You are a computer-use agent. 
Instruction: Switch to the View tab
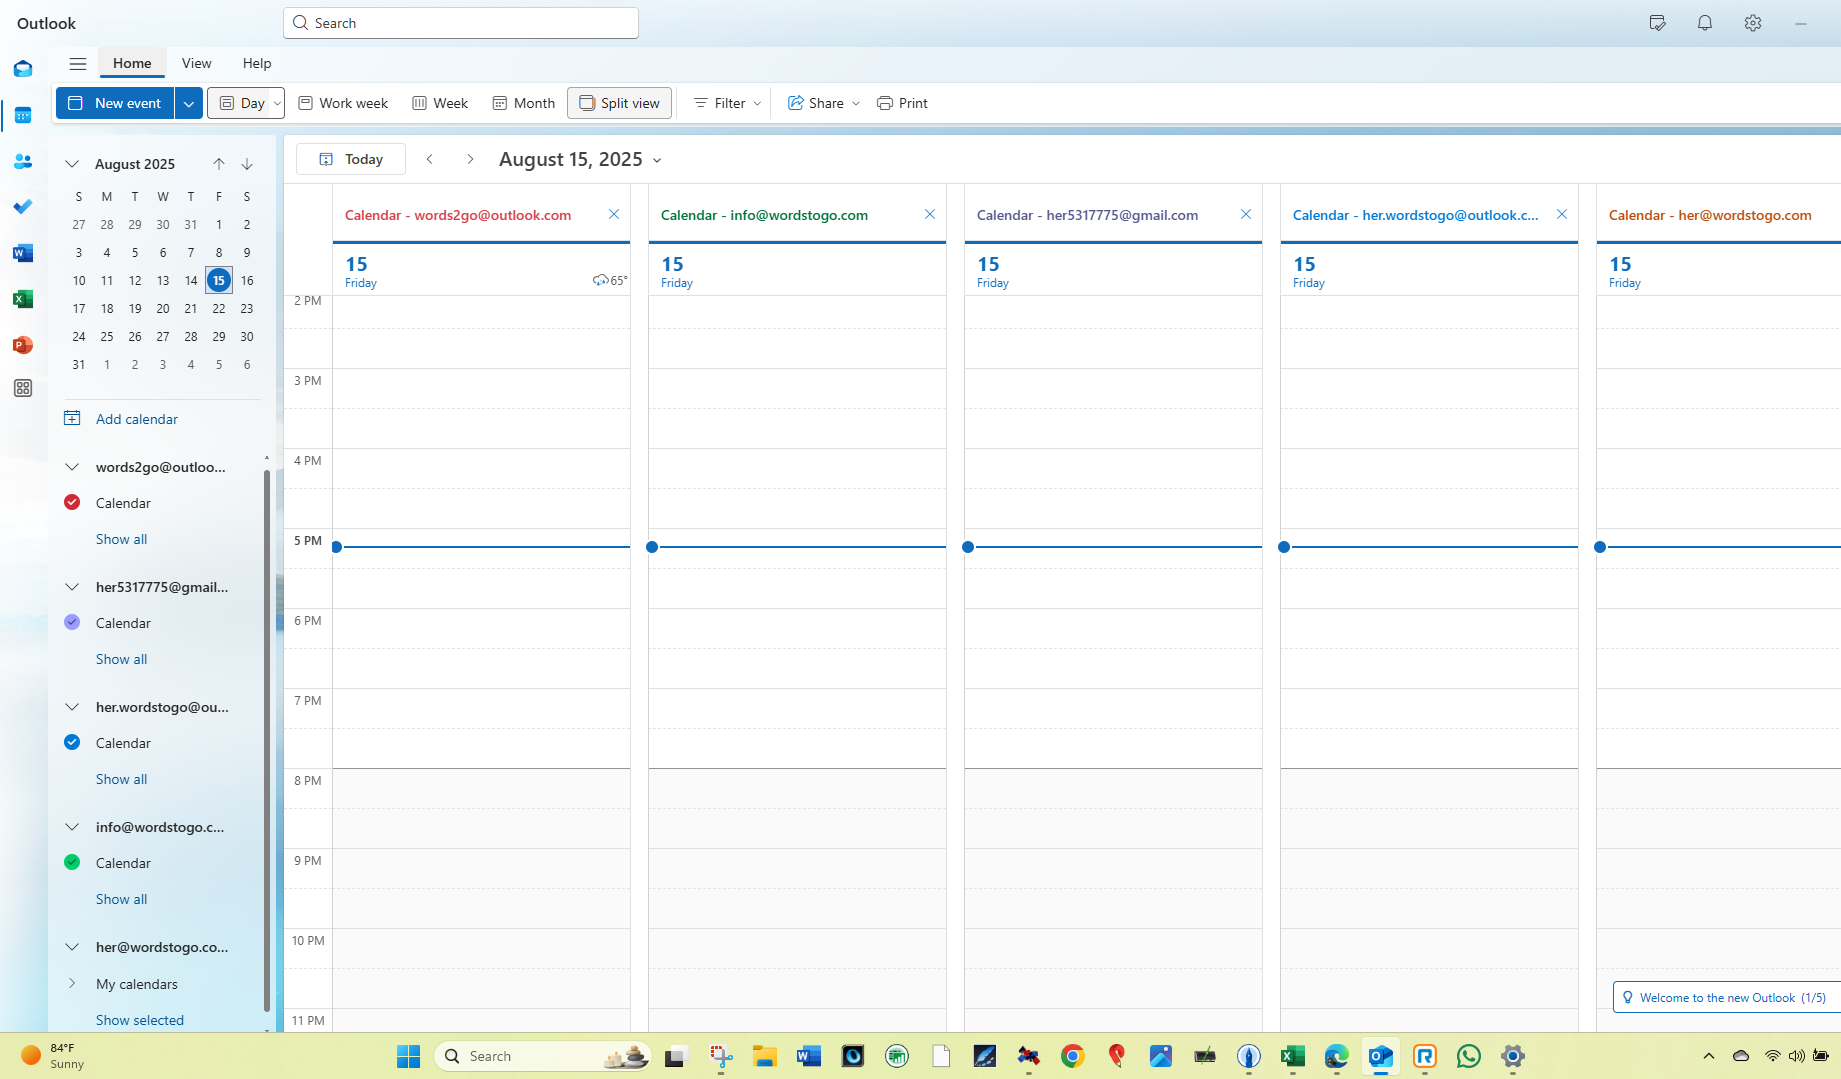(196, 62)
